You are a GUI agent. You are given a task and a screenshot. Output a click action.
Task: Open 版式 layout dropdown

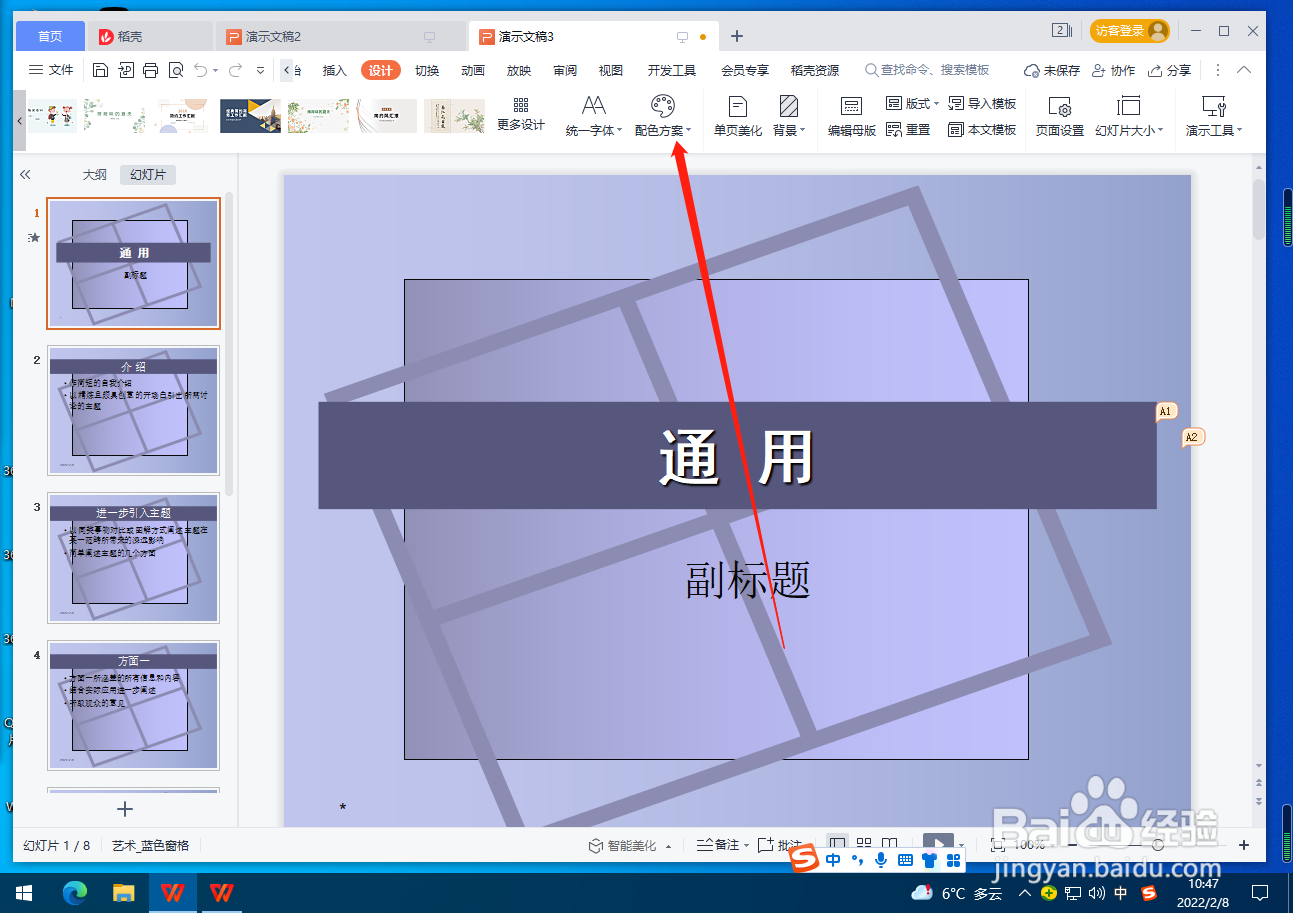point(912,104)
